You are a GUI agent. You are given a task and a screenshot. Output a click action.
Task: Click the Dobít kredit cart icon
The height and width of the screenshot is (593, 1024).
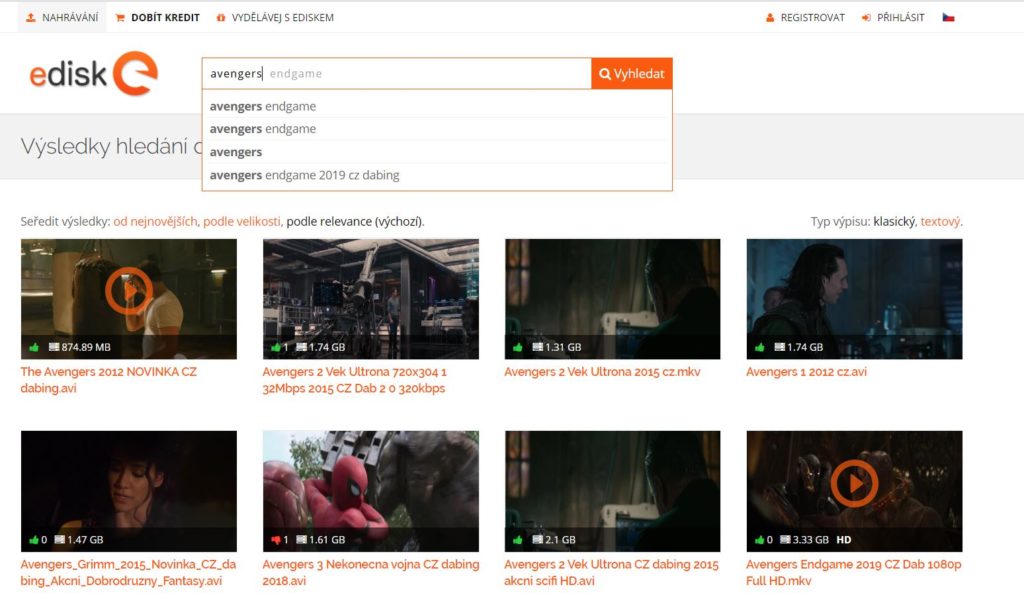(x=120, y=18)
